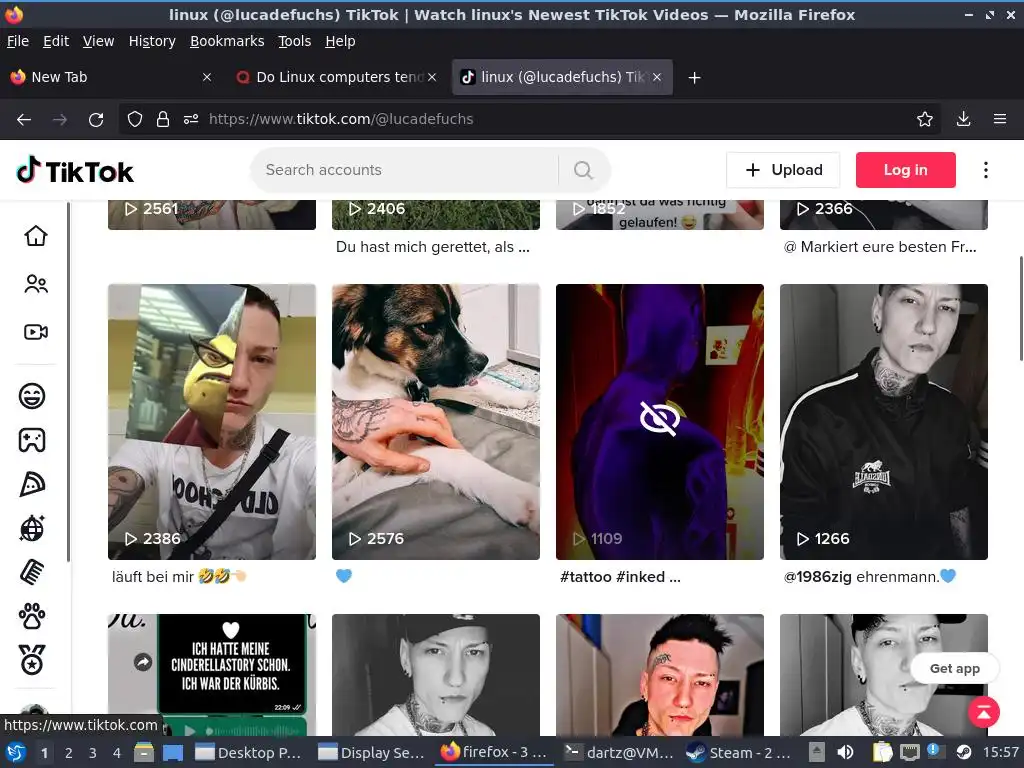Image resolution: width=1024 pixels, height=768 pixels.
Task: Open the dog video with 2576 views
Action: click(x=436, y=421)
